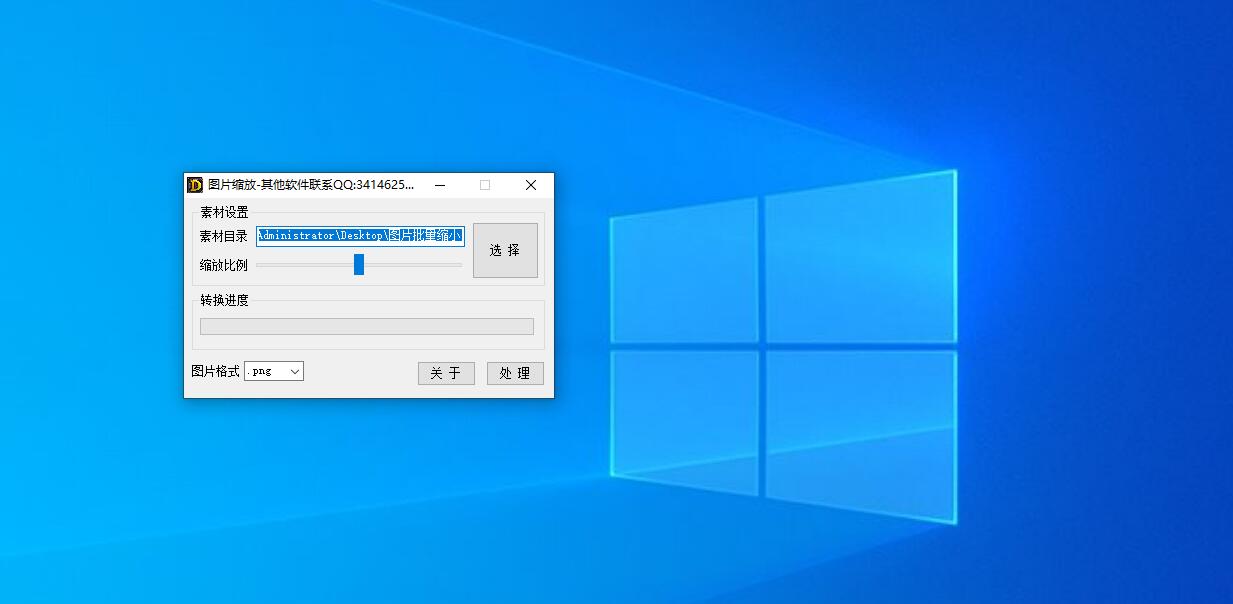Click the 素材设置 group heading
The height and width of the screenshot is (604, 1233).
tap(224, 212)
